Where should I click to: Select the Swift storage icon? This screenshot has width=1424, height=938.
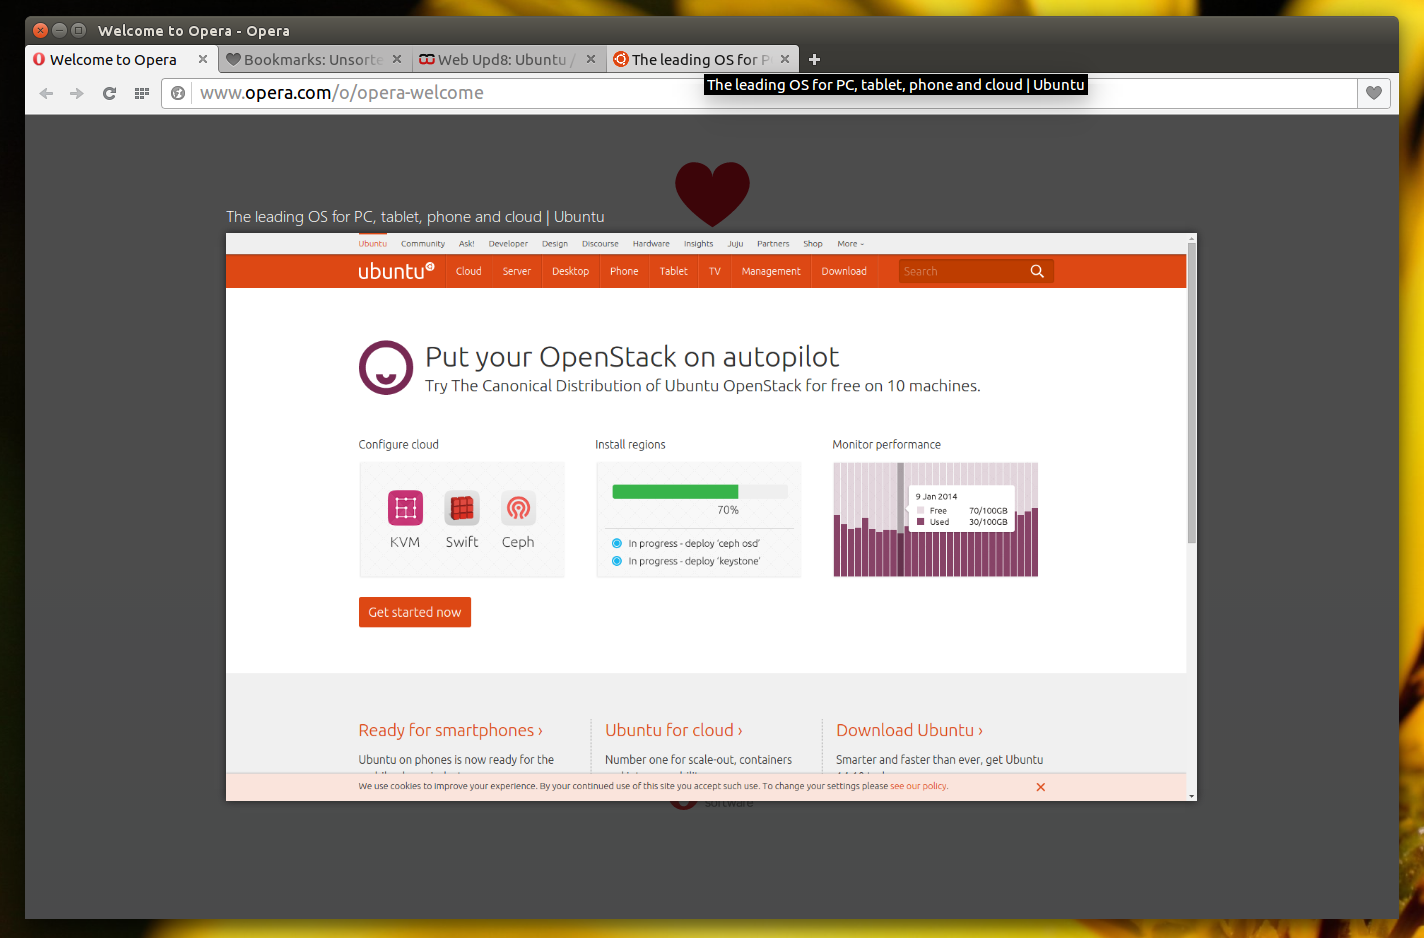[461, 507]
